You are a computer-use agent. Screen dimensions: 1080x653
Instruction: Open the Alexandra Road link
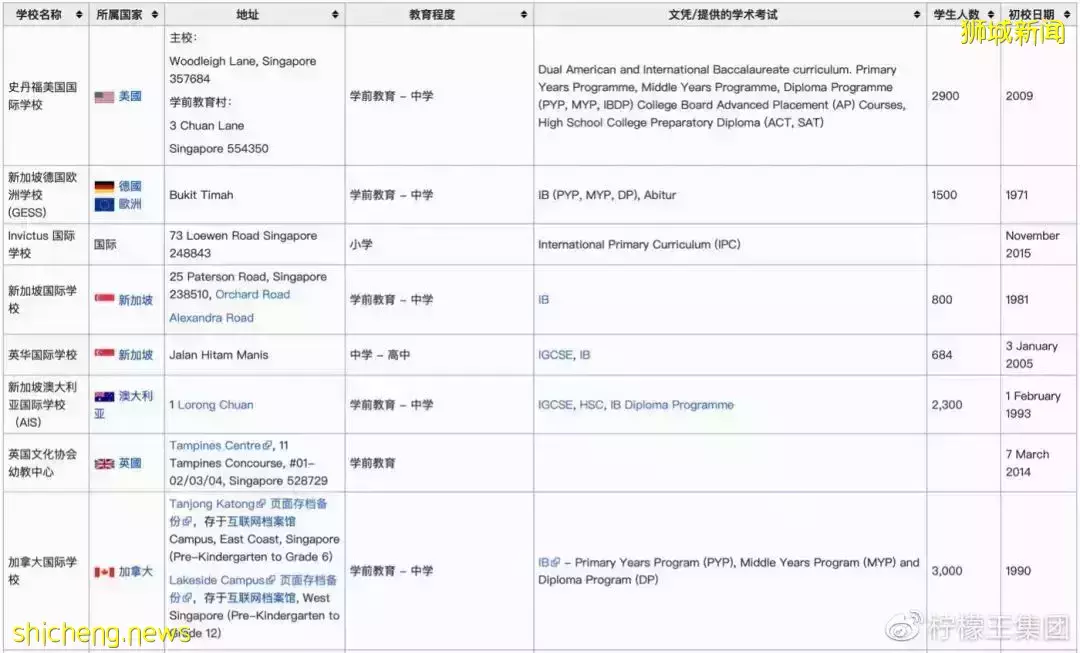[211, 318]
